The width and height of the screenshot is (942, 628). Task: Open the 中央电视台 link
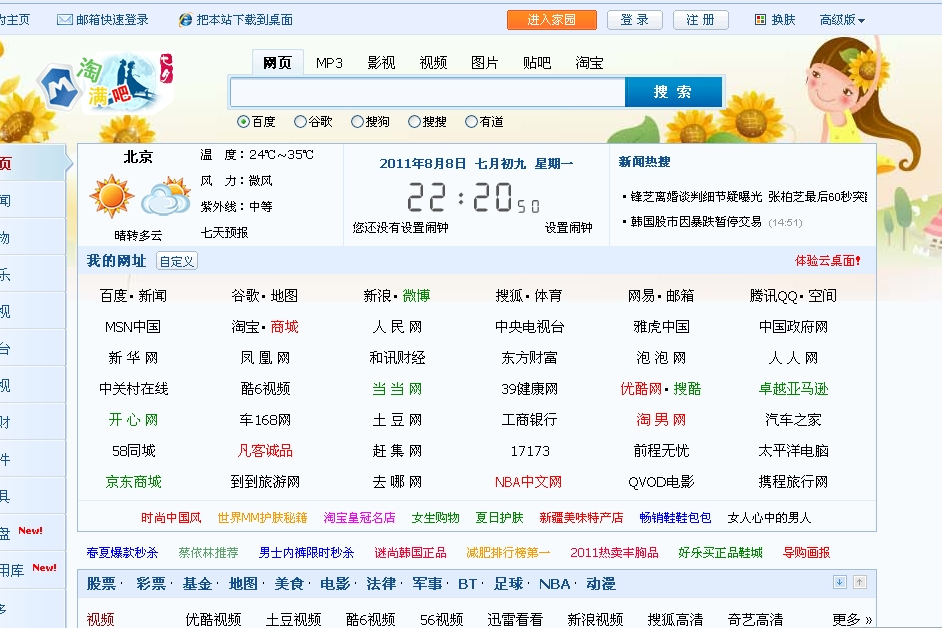pos(529,327)
